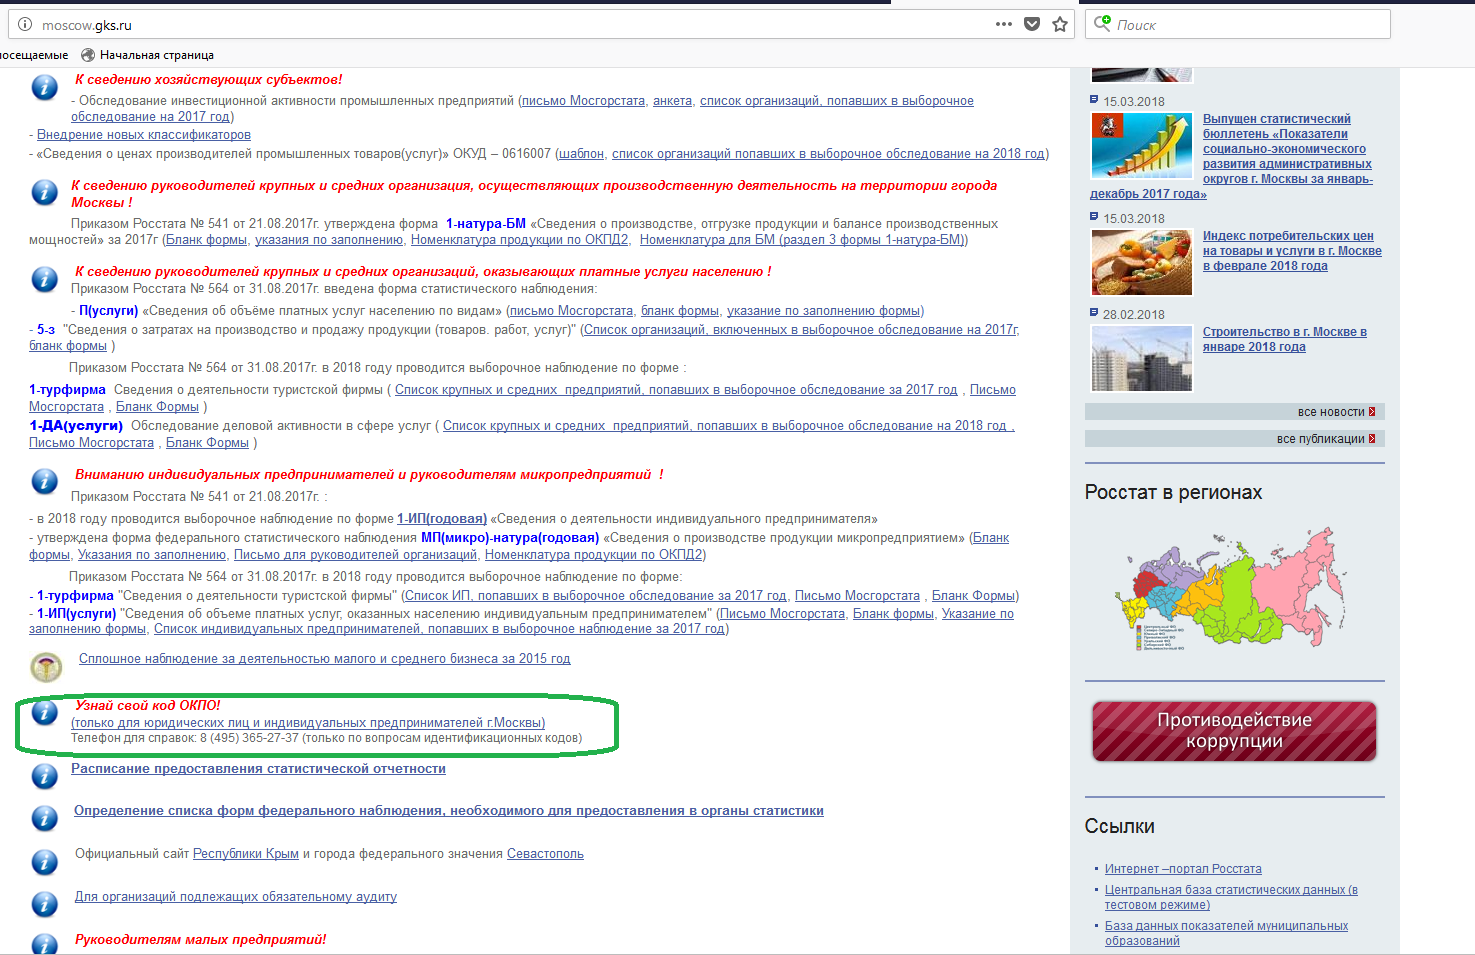Image resolution: width=1475 pixels, height=955 pixels.
Task: Open news 'Индекс потребительских цен на товары и услуги'
Action: (1292, 251)
